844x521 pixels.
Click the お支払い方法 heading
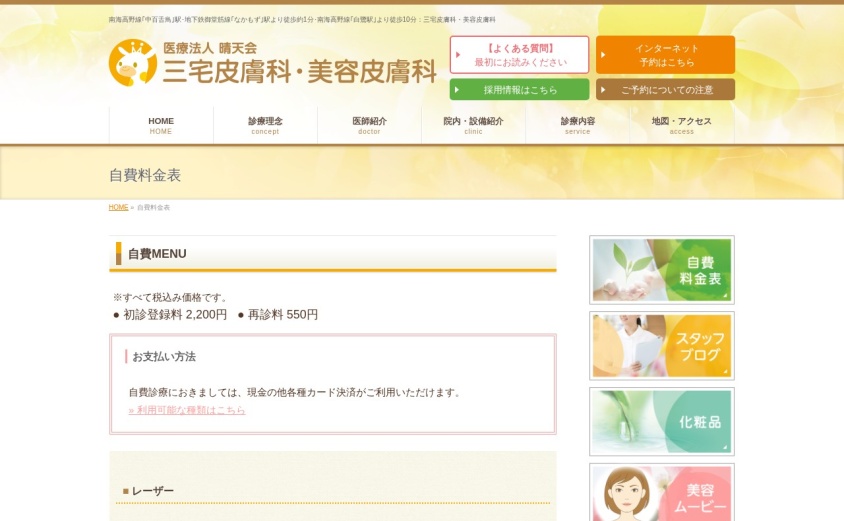click(164, 357)
